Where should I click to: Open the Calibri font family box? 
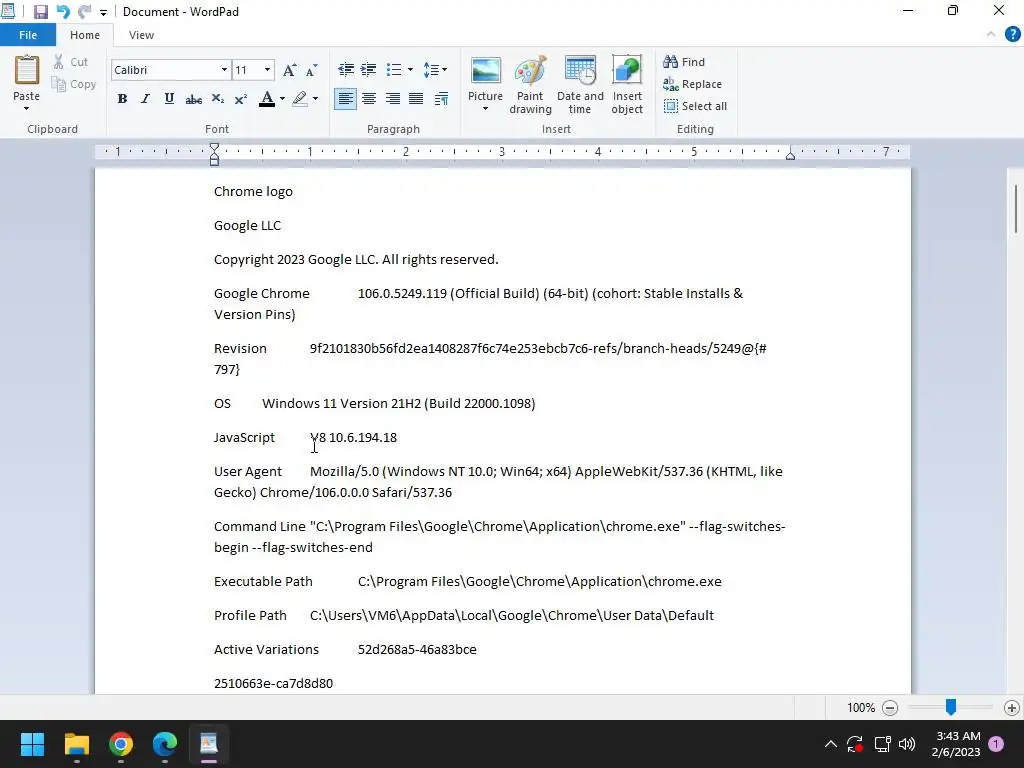(170, 70)
